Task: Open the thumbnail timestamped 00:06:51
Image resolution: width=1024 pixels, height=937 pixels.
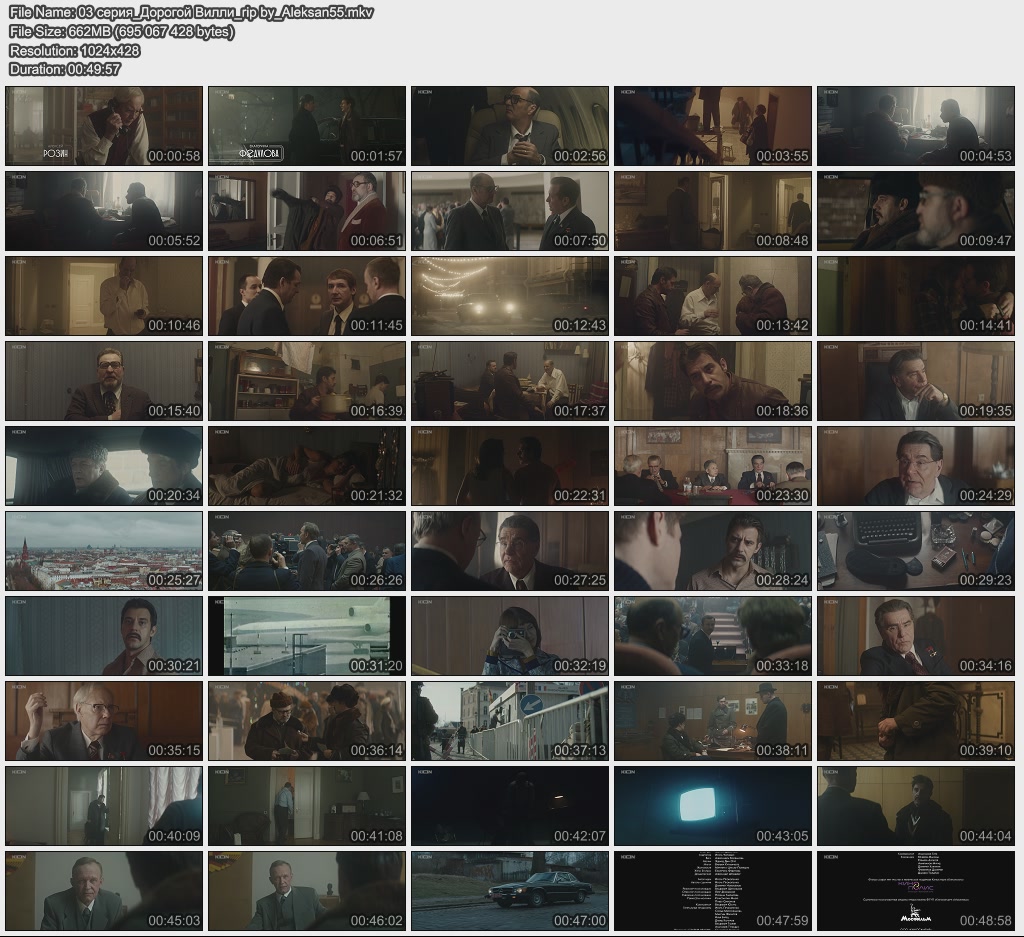Action: (307, 211)
